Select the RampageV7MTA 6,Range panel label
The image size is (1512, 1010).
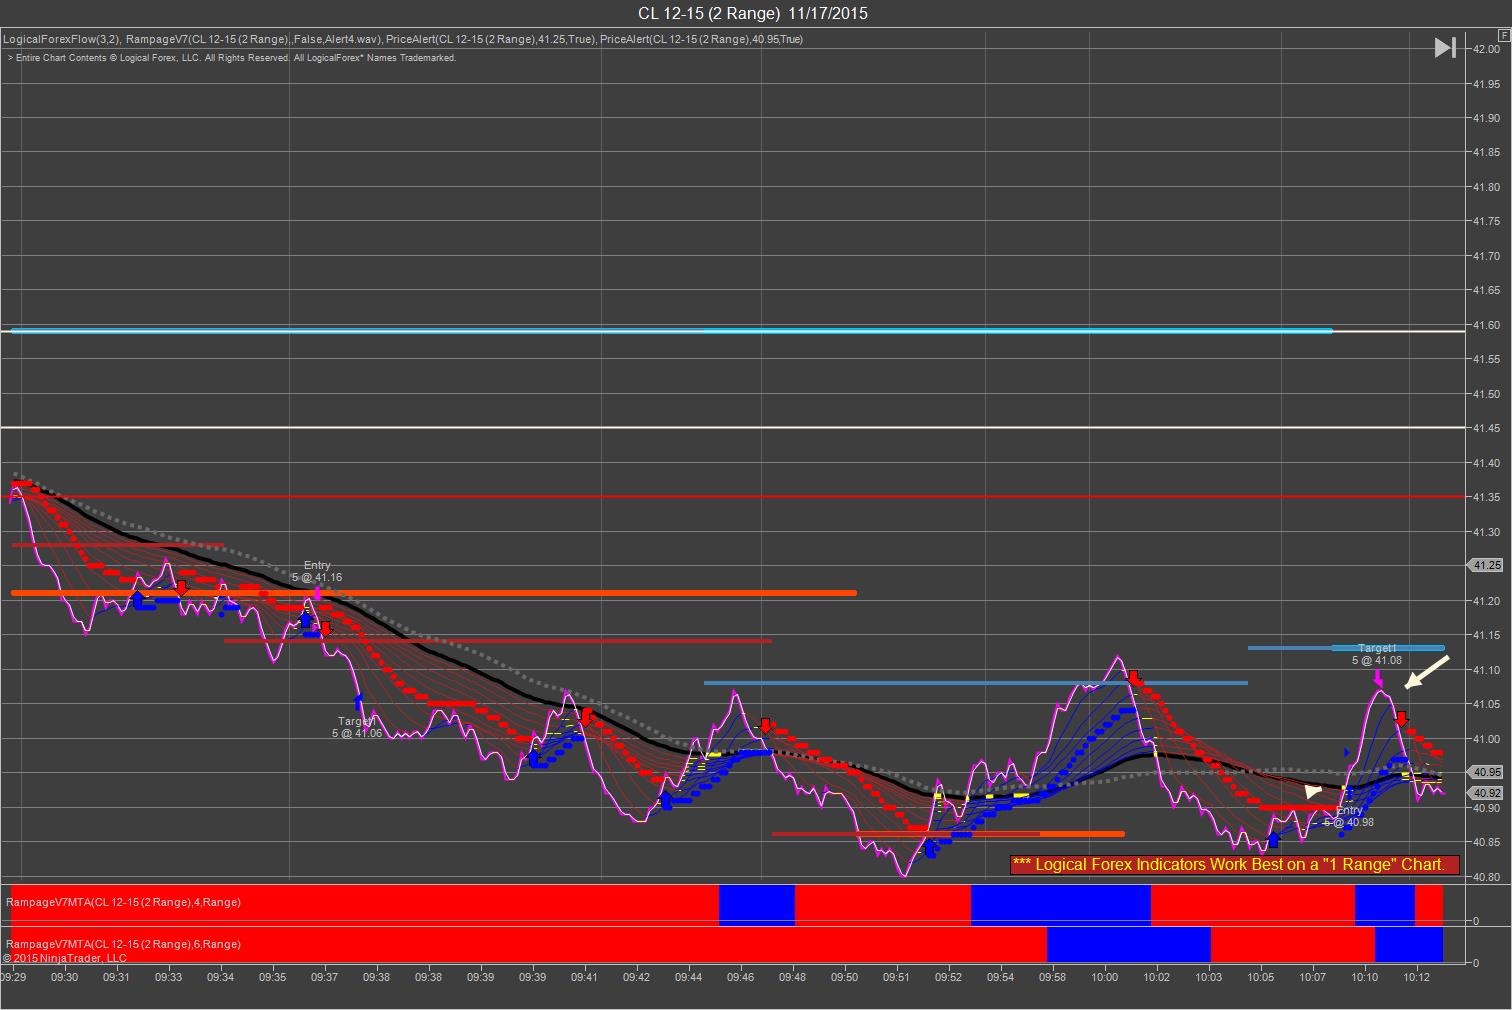[124, 944]
